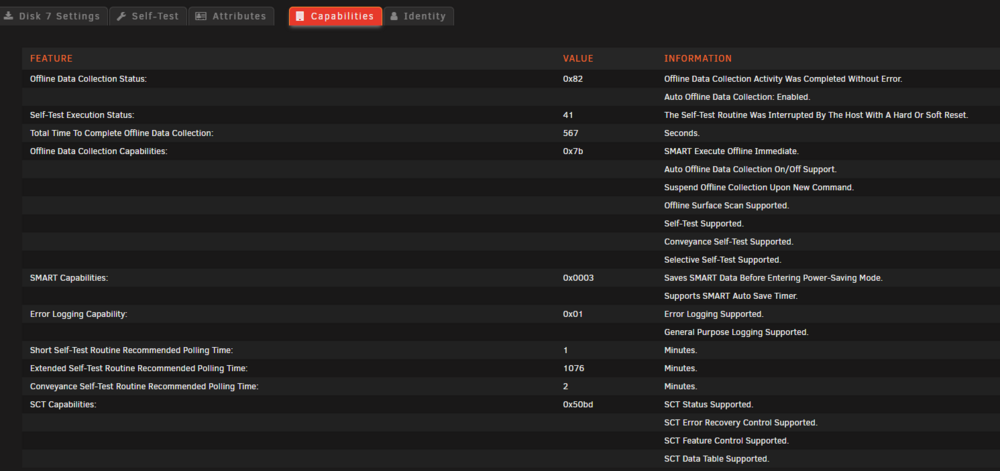Select the Error Logging Capability label
The image size is (1000, 471).
(78, 314)
